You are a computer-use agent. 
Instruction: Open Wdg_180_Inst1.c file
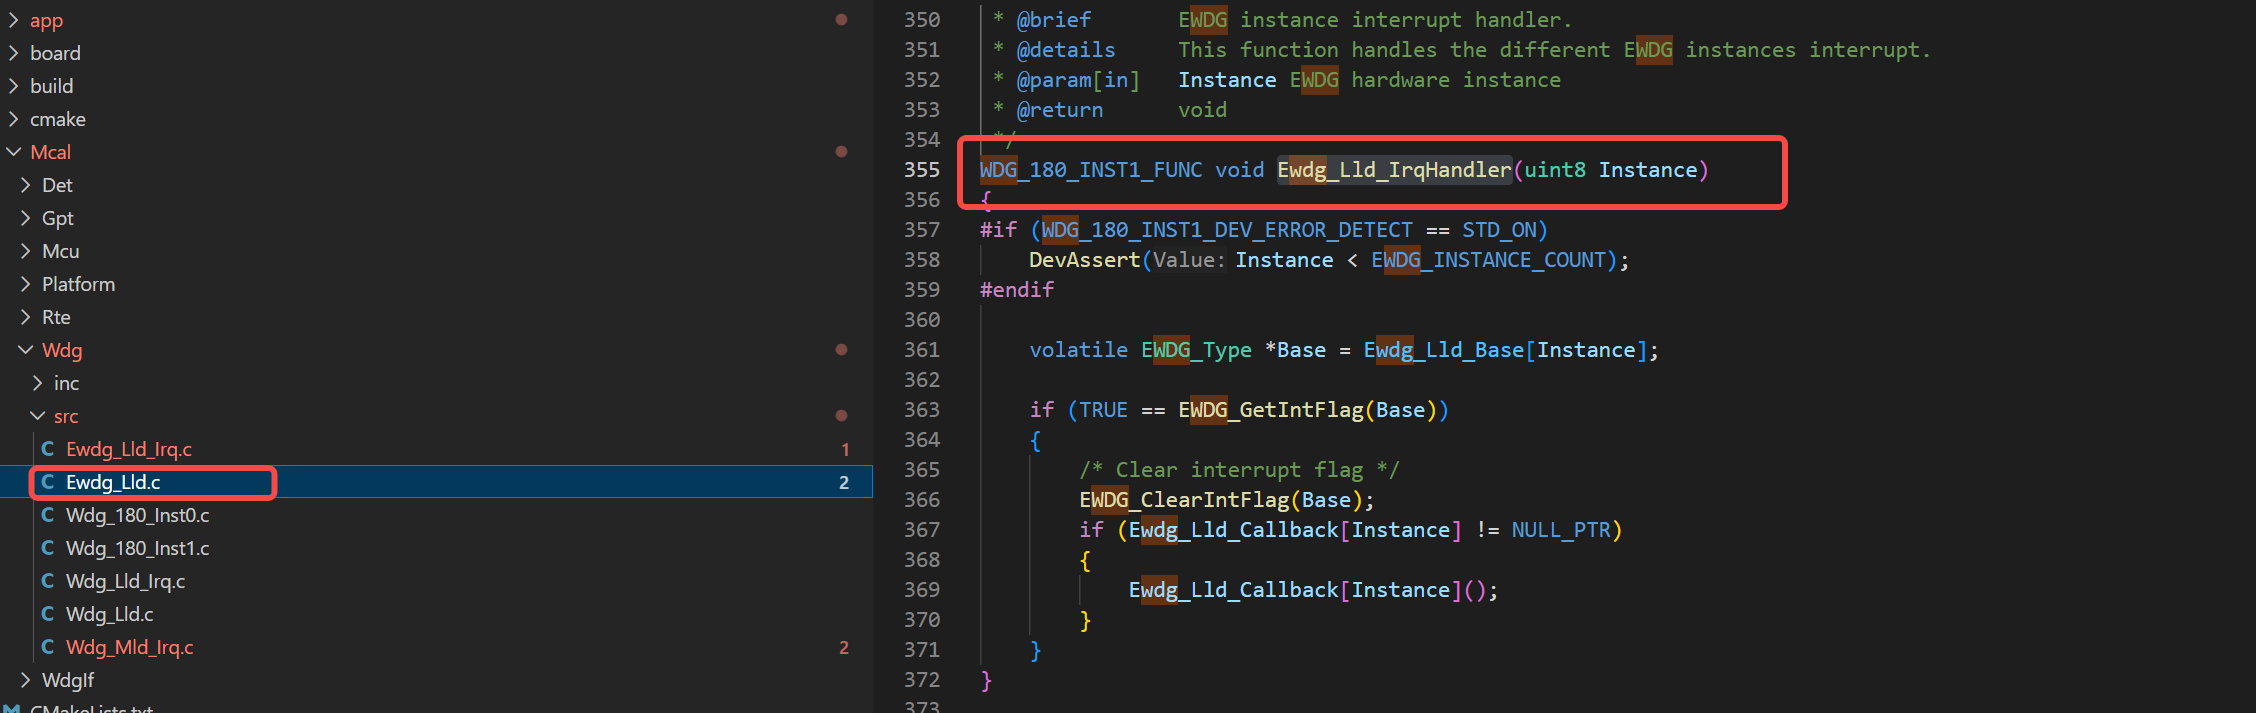138,548
